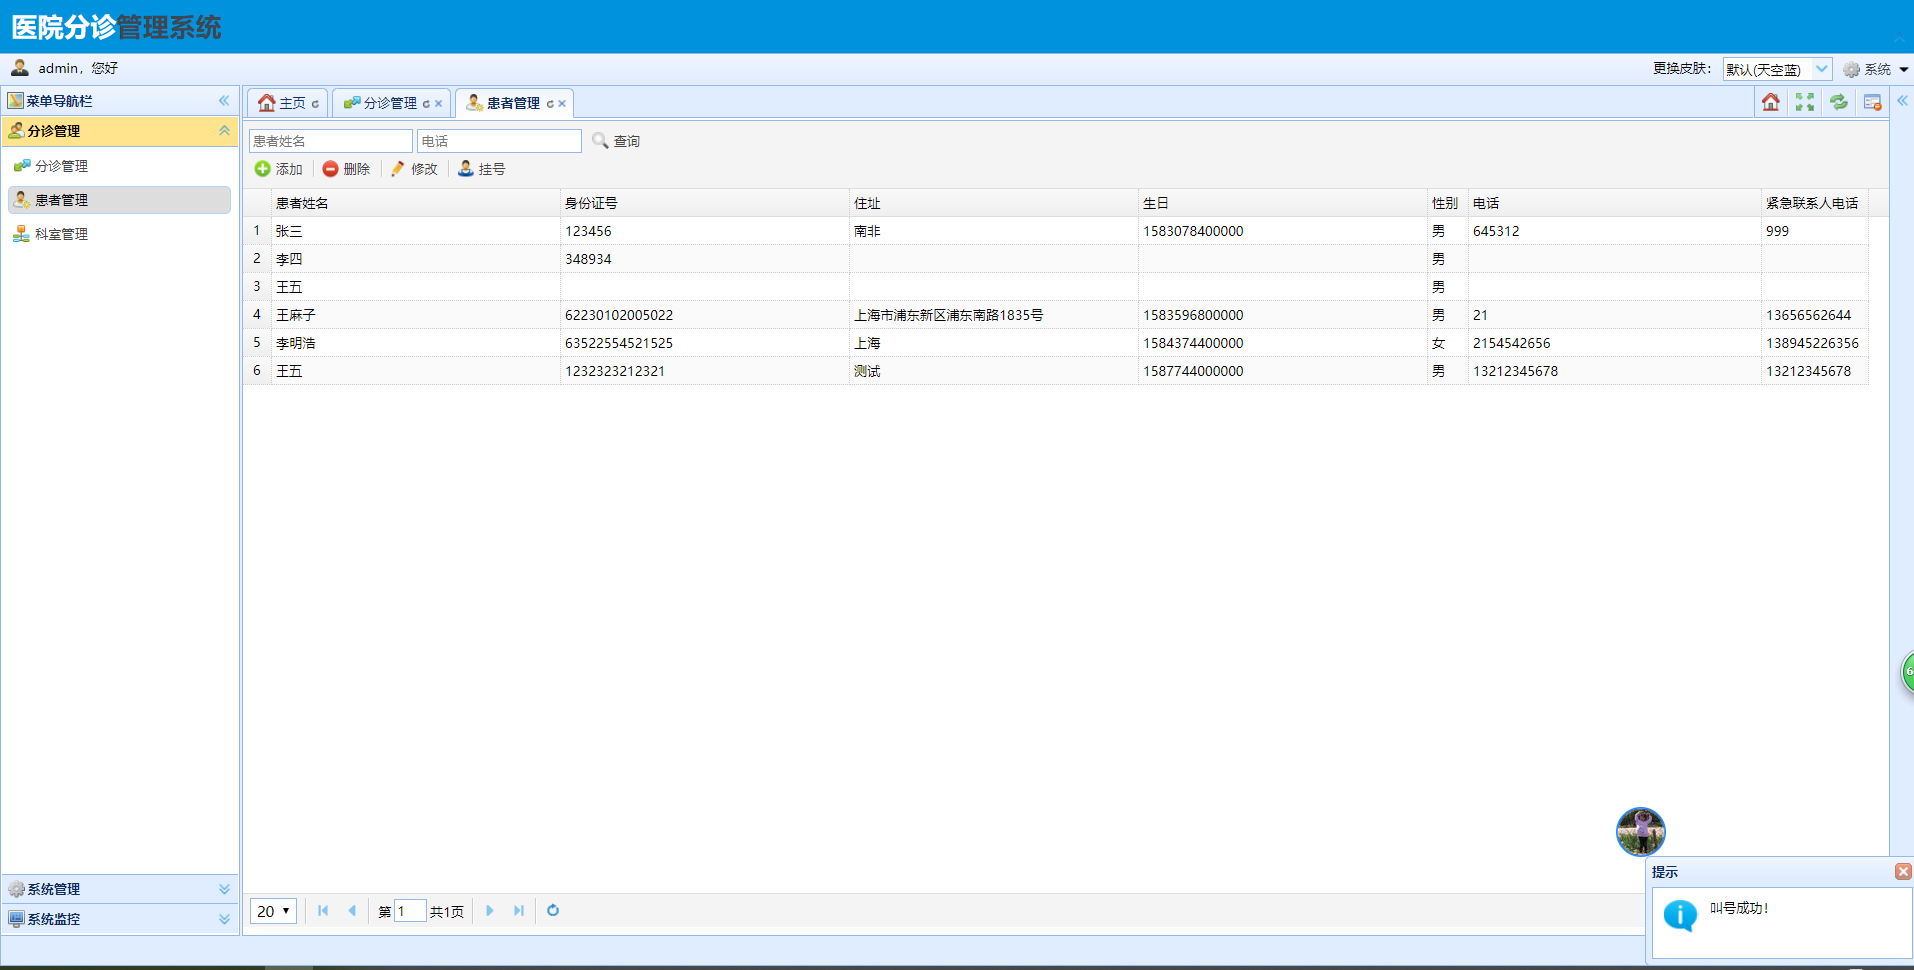The height and width of the screenshot is (970, 1914).
Task: Expand the 系统管理 accordion panel
Action: tap(120, 889)
